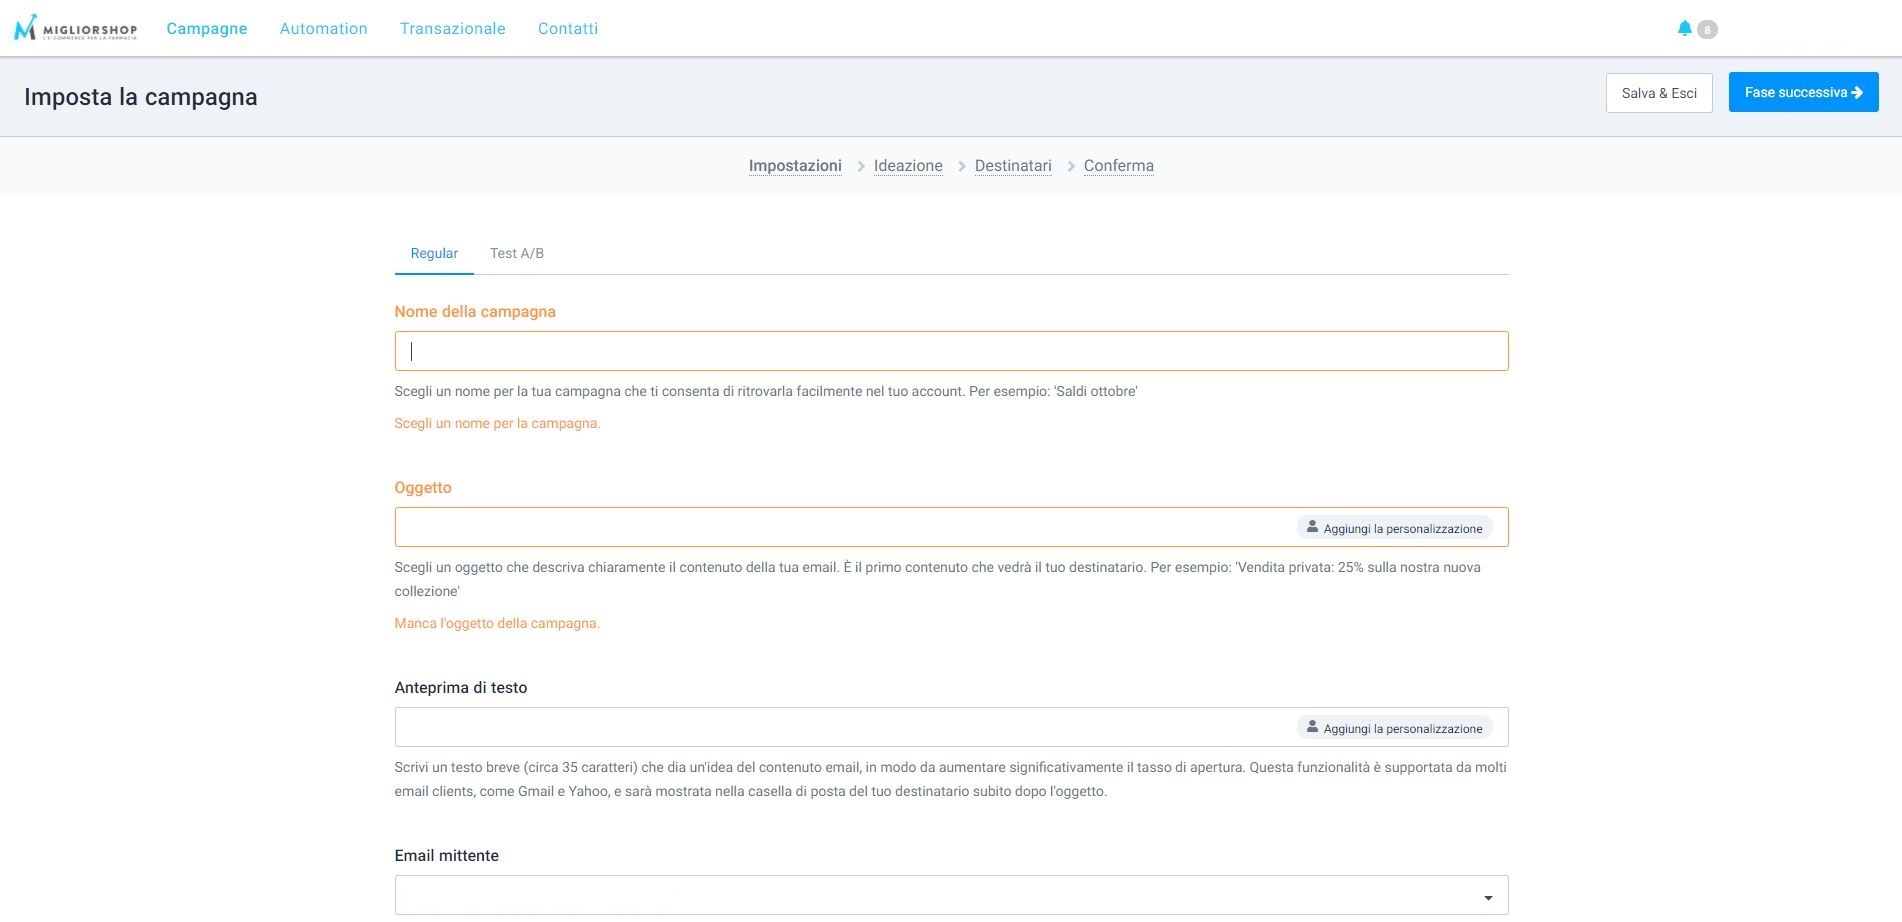Screen dimensions: 1902x922
Task: Go to the Conferma step
Action: (x=1118, y=166)
